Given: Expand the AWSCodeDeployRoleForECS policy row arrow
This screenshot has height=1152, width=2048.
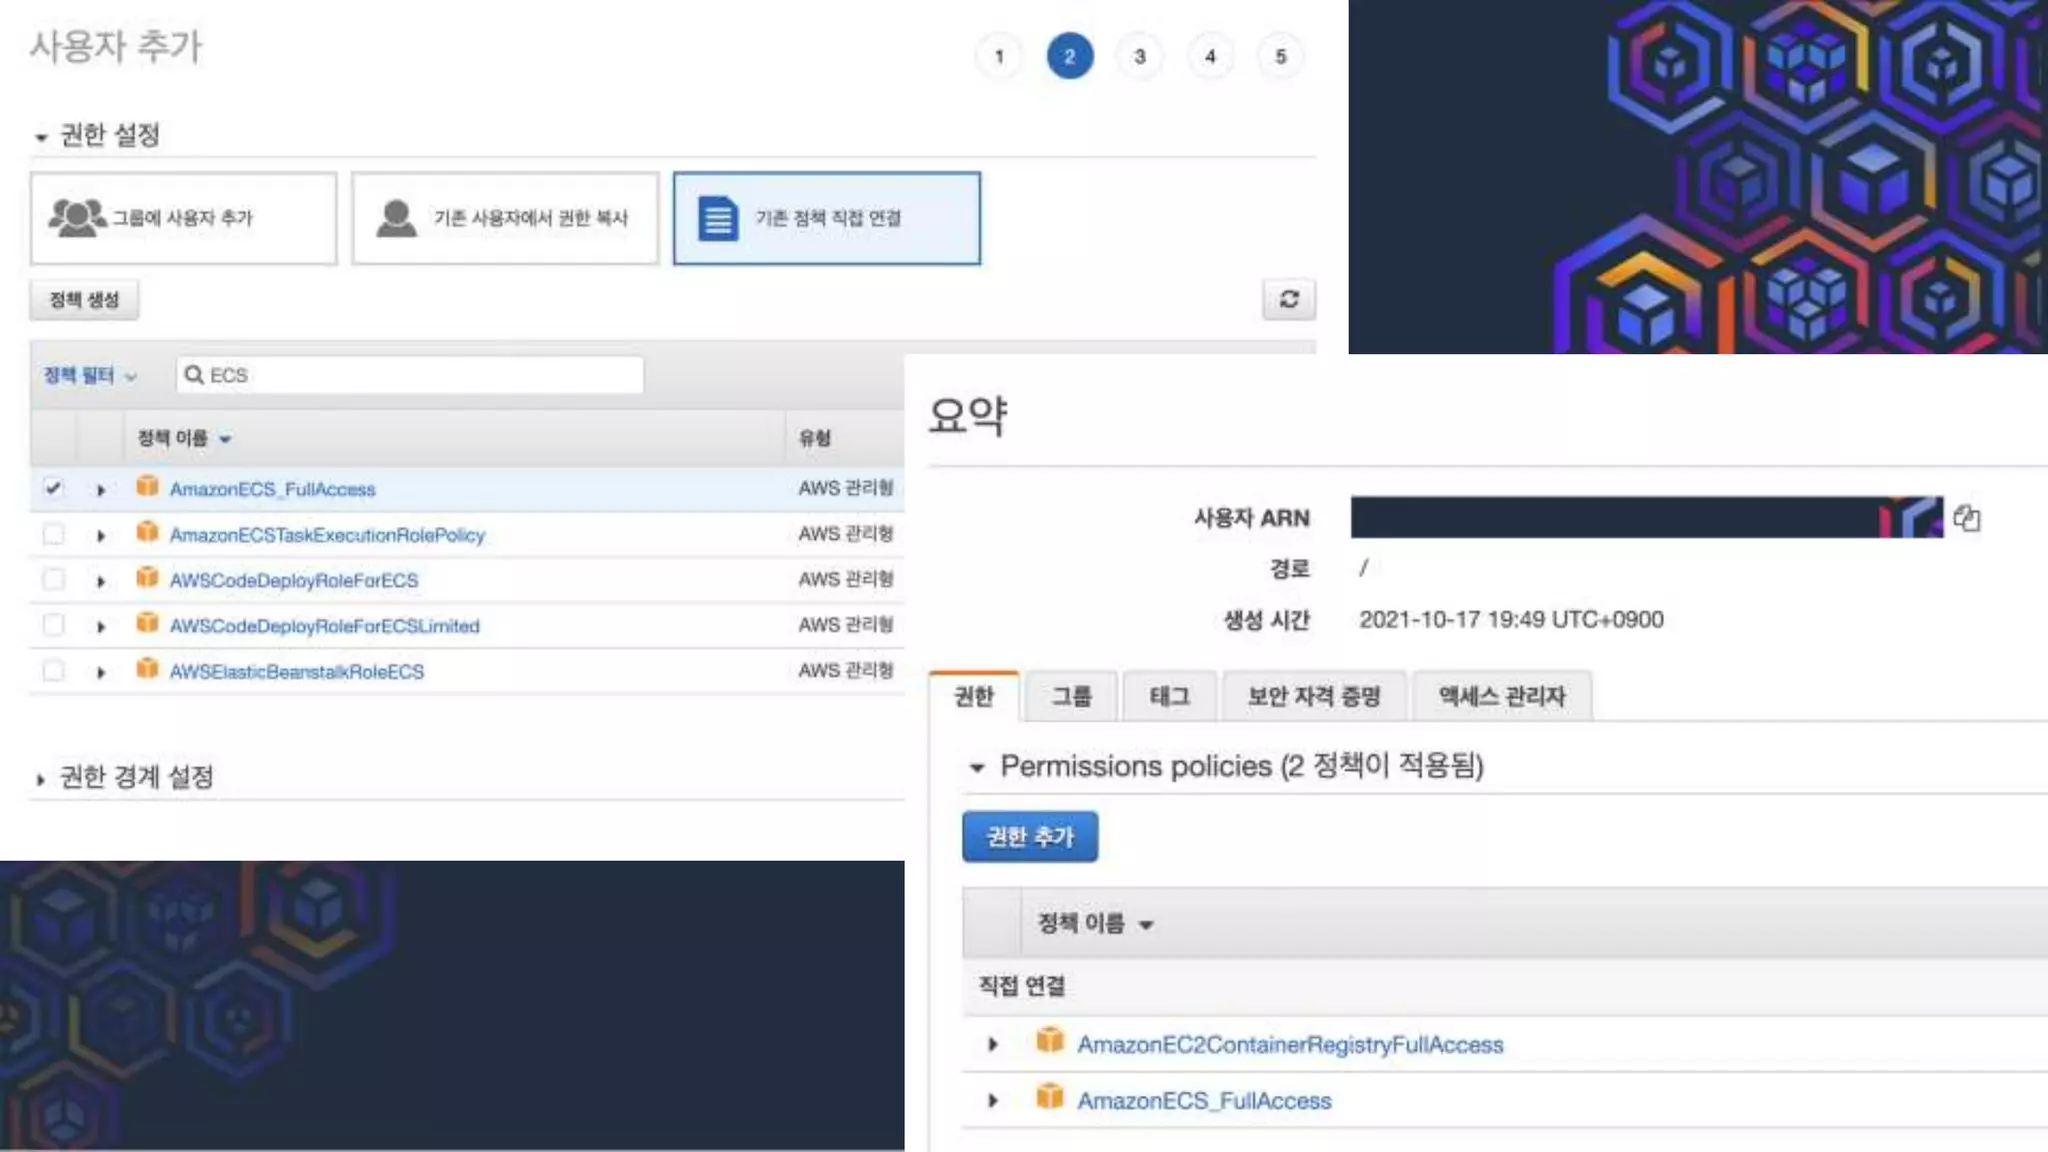Looking at the screenshot, I should (101, 581).
